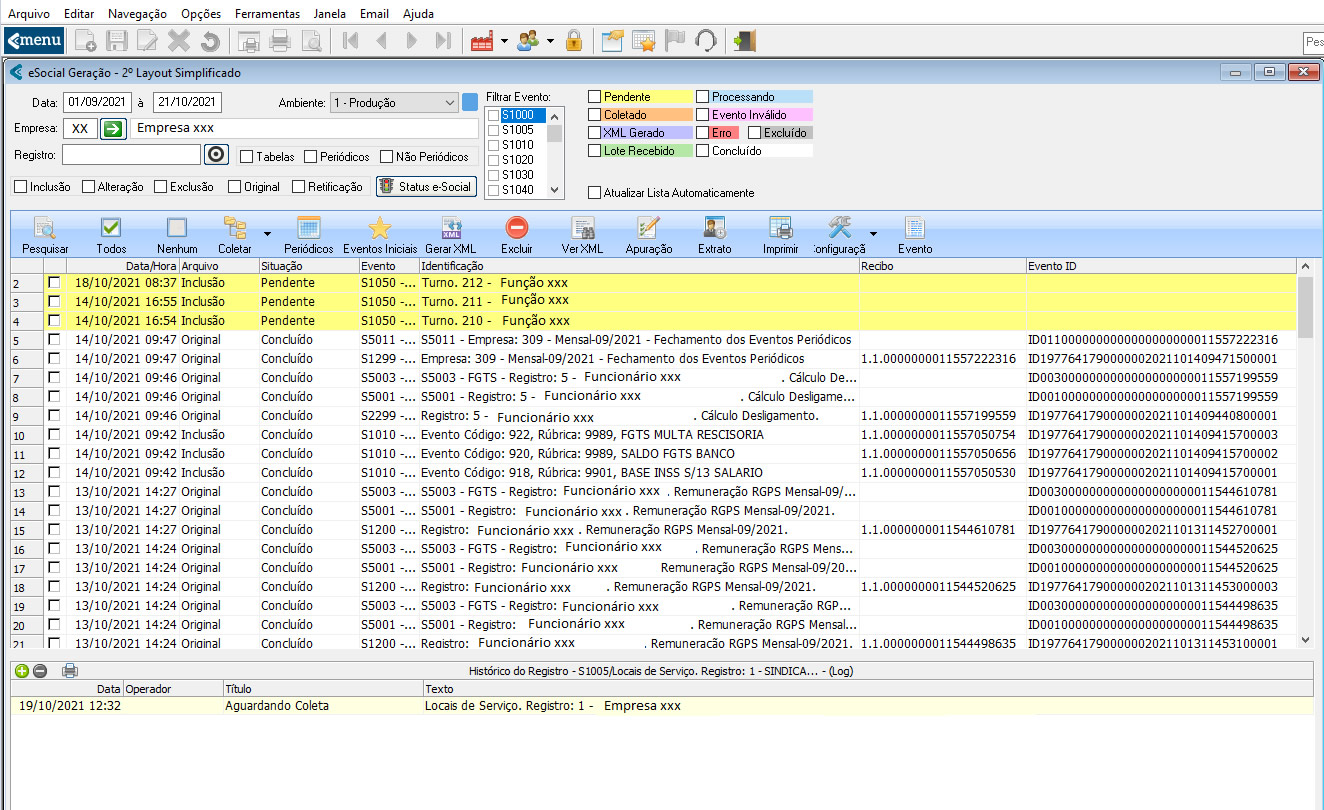Expand the Coletar dropdown arrow

coord(267,232)
